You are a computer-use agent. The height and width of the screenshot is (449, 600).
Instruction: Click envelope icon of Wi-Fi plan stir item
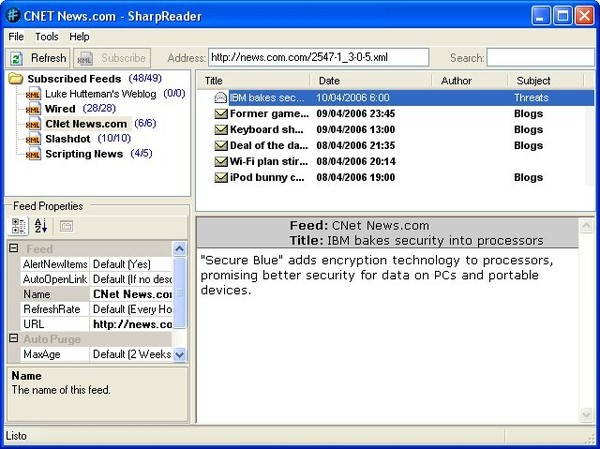tap(221, 162)
